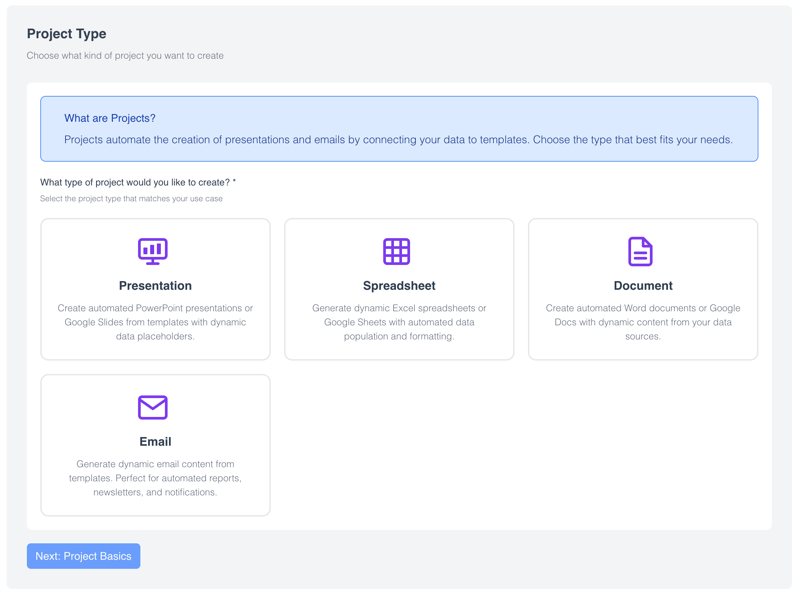
Task: Click the Email envelope icon
Action: pyautogui.click(x=153, y=407)
